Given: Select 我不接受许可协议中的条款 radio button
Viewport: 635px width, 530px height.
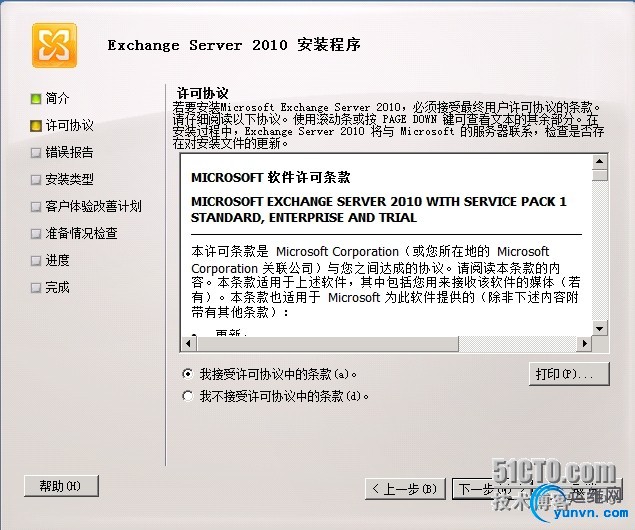Looking at the screenshot, I should coord(188,396).
